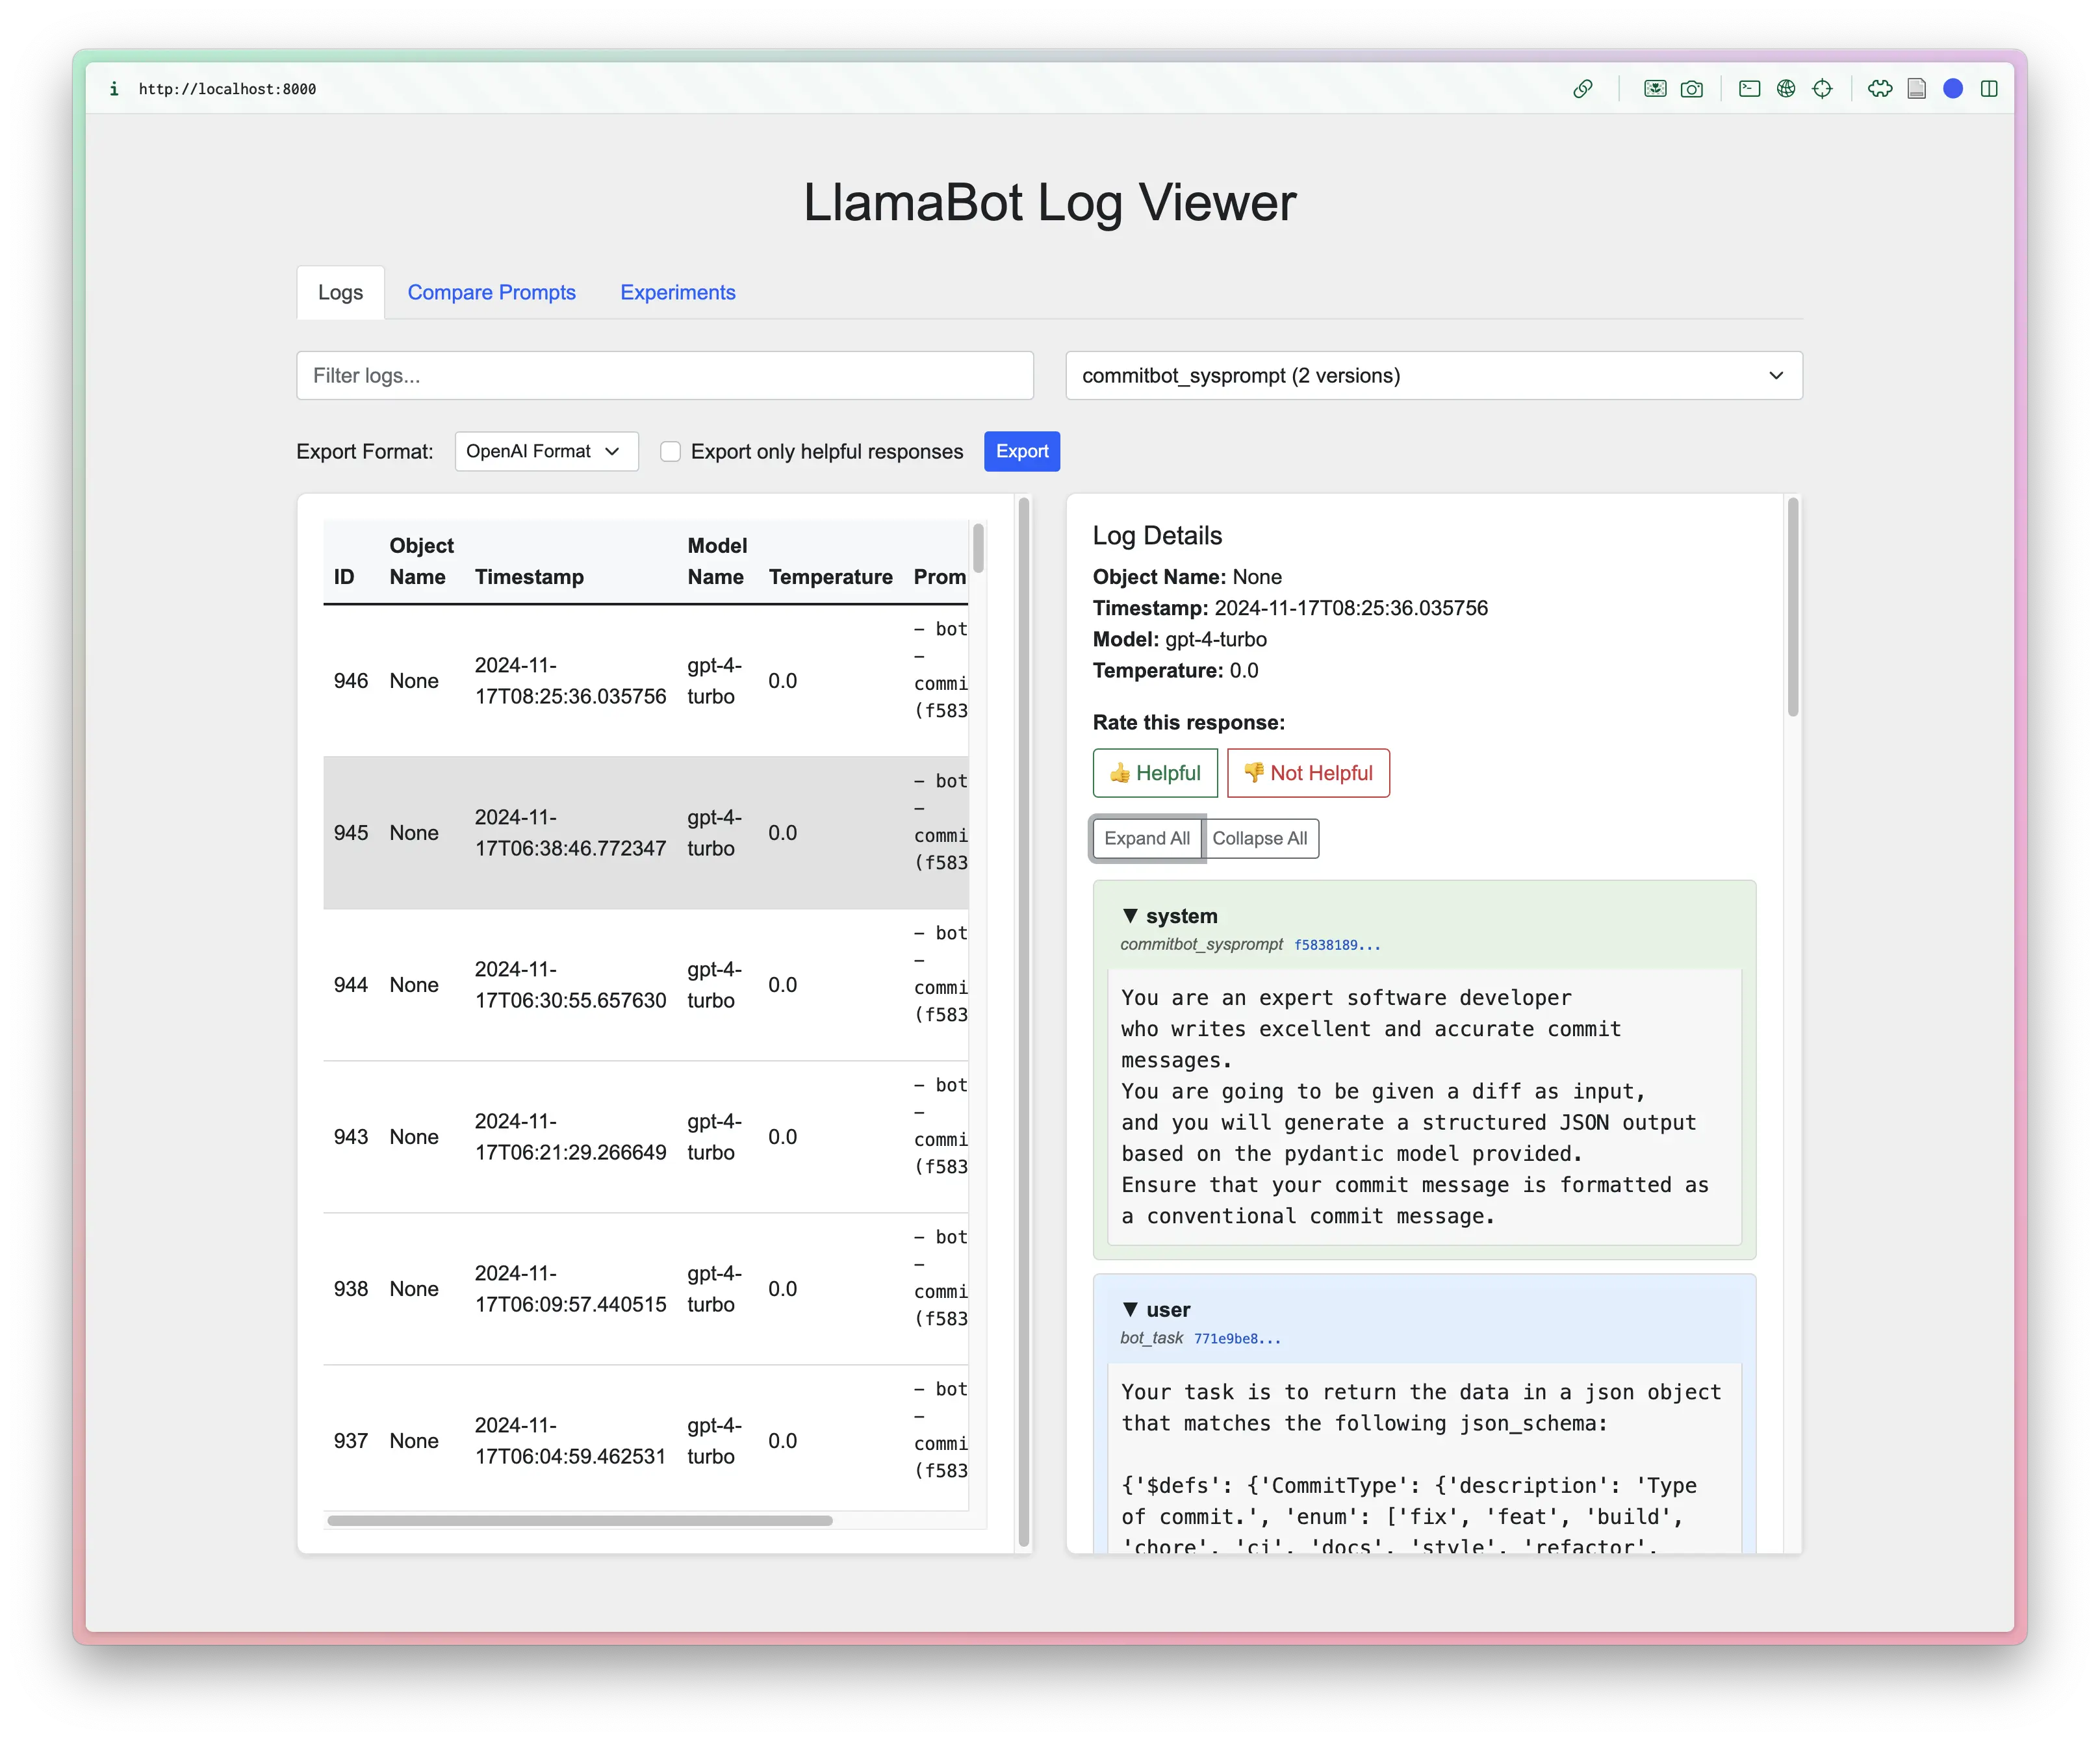Open the puzzle piece extensions icon
This screenshot has width=2100, height=1741.
pyautogui.click(x=1880, y=89)
